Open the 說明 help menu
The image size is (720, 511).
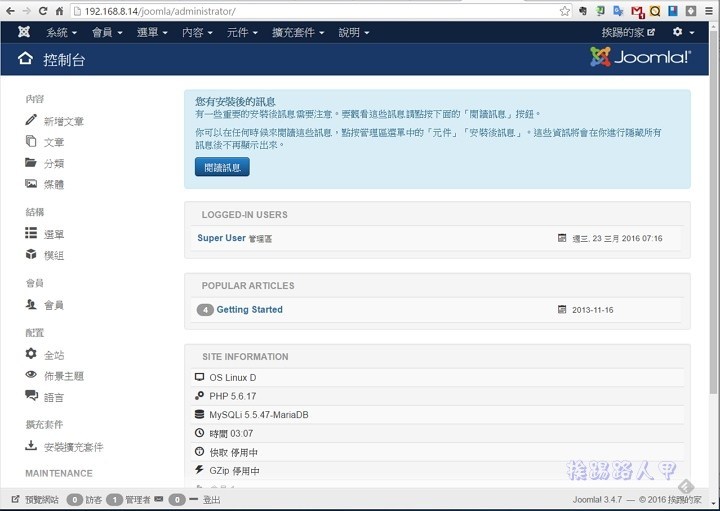pyautogui.click(x=353, y=32)
